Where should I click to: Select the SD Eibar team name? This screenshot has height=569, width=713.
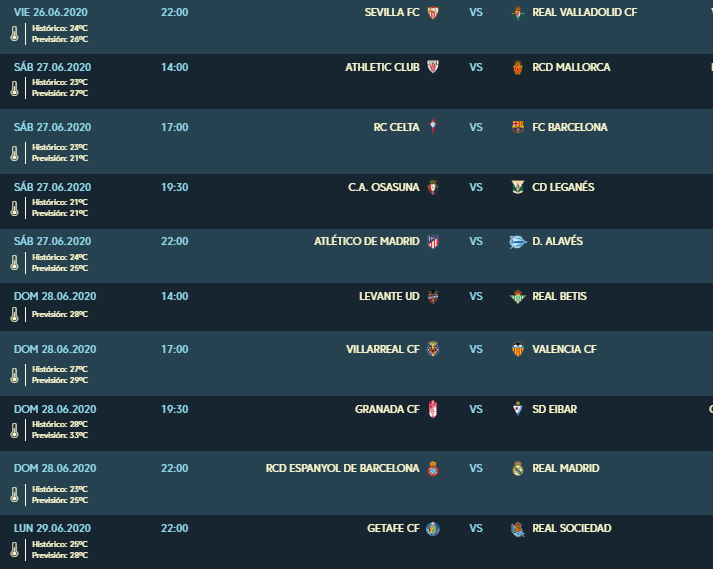554,409
